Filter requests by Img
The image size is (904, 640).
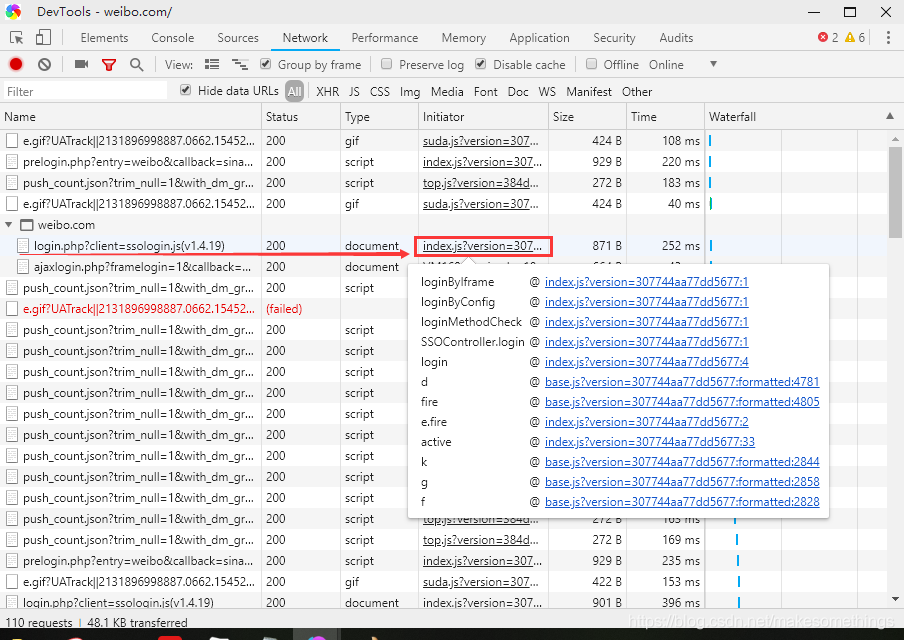(410, 92)
